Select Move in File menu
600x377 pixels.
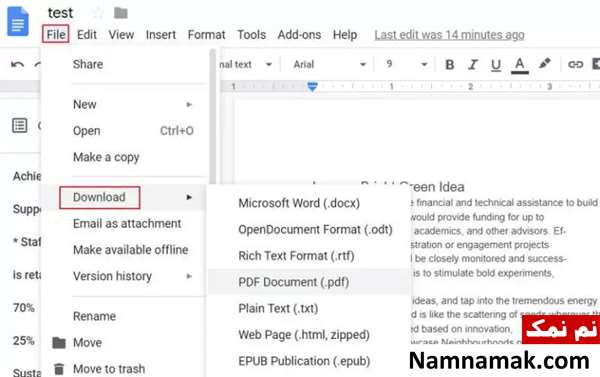point(124,343)
